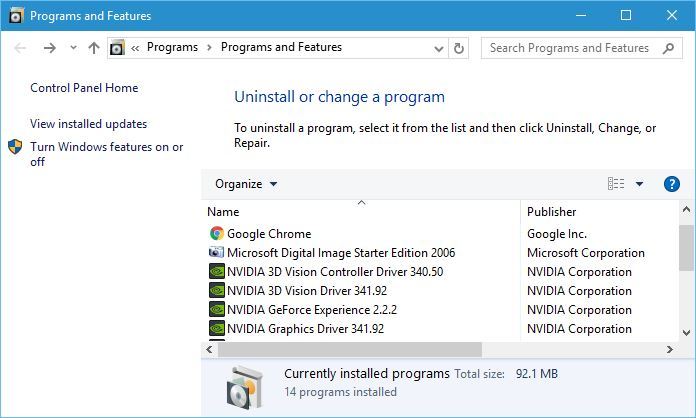Image resolution: width=696 pixels, height=418 pixels.
Task: Expand the view options dropdown arrow
Action: 639,184
